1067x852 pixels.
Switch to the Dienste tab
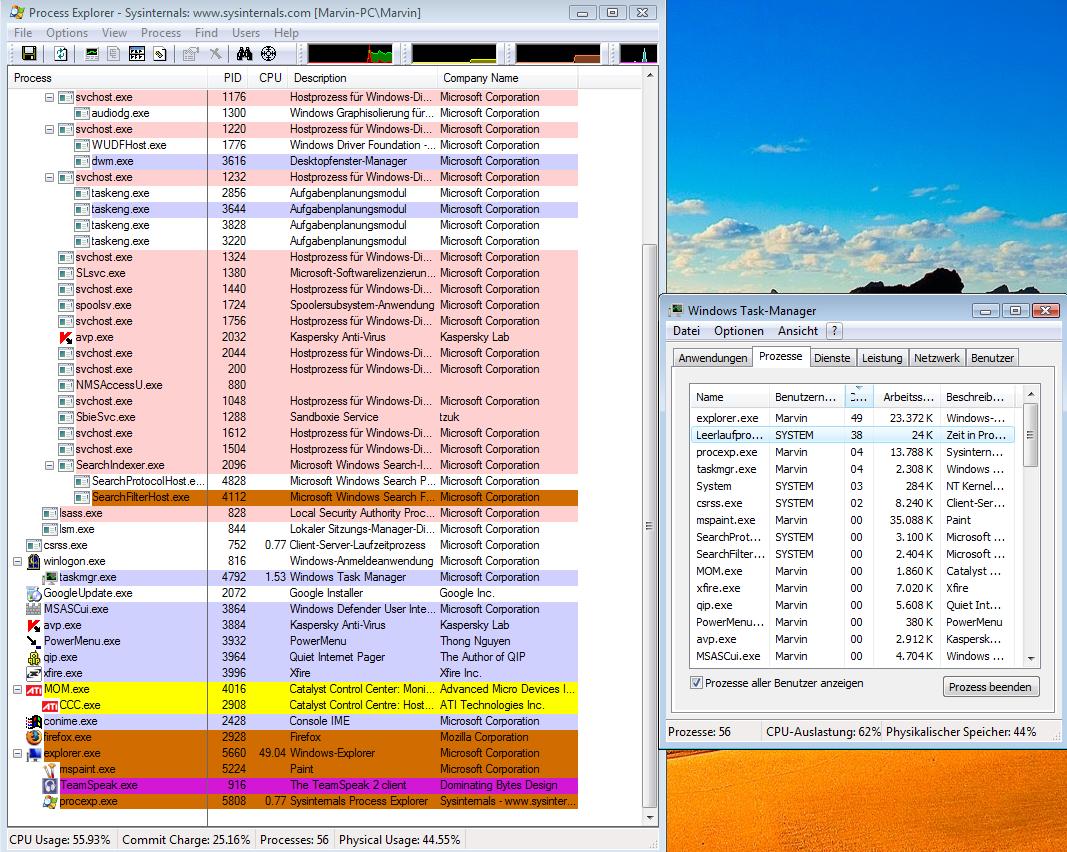(x=832, y=358)
